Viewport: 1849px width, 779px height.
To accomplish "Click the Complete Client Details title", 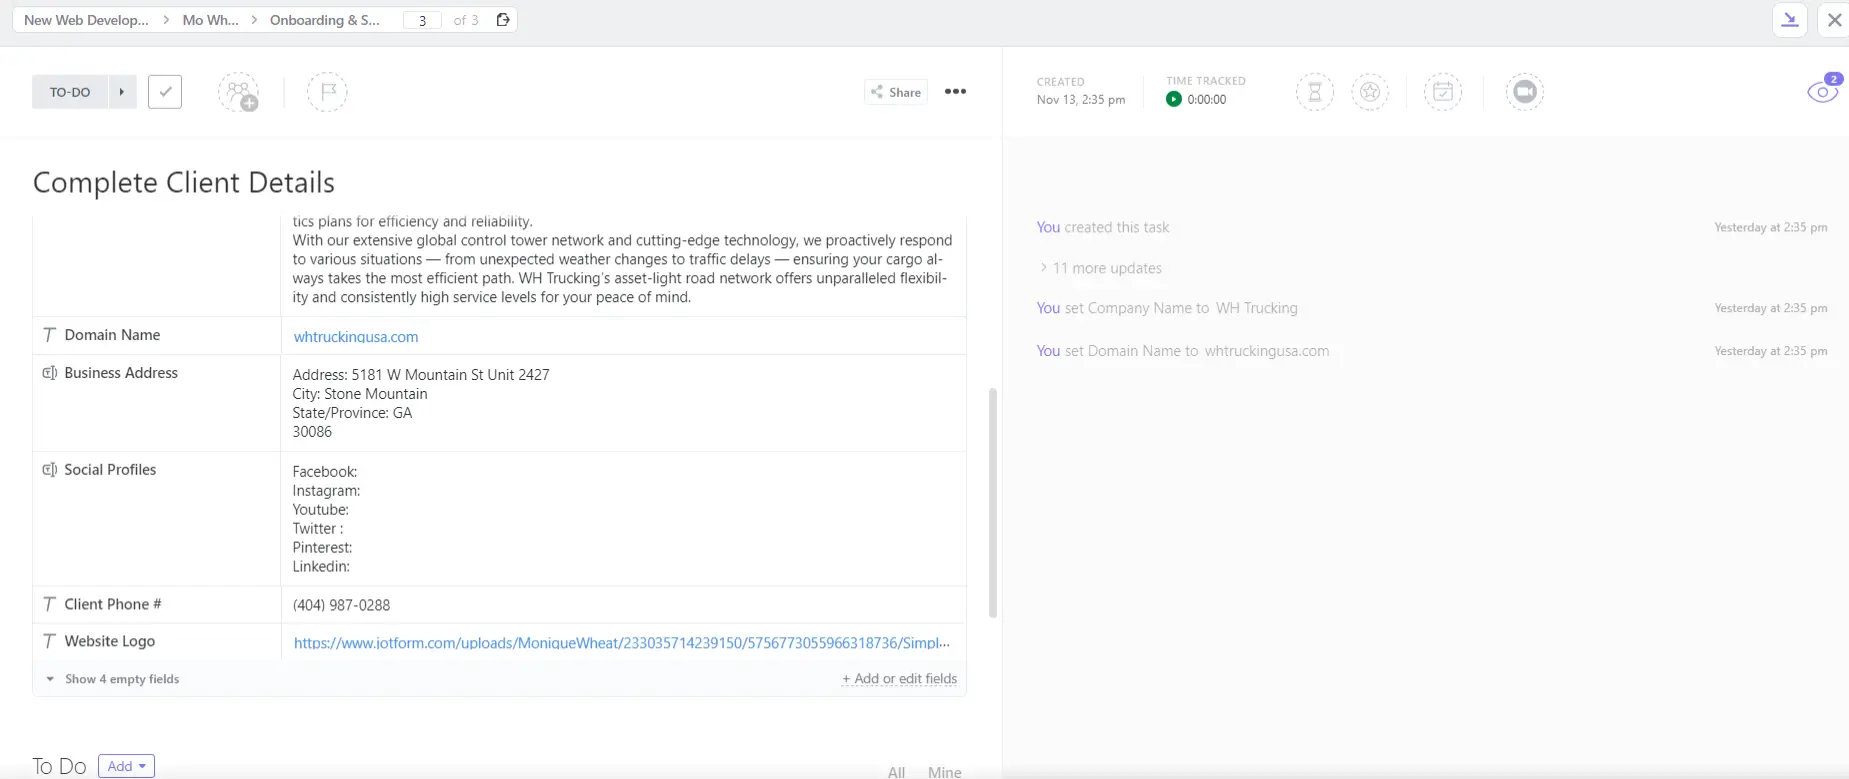I will point(184,183).
